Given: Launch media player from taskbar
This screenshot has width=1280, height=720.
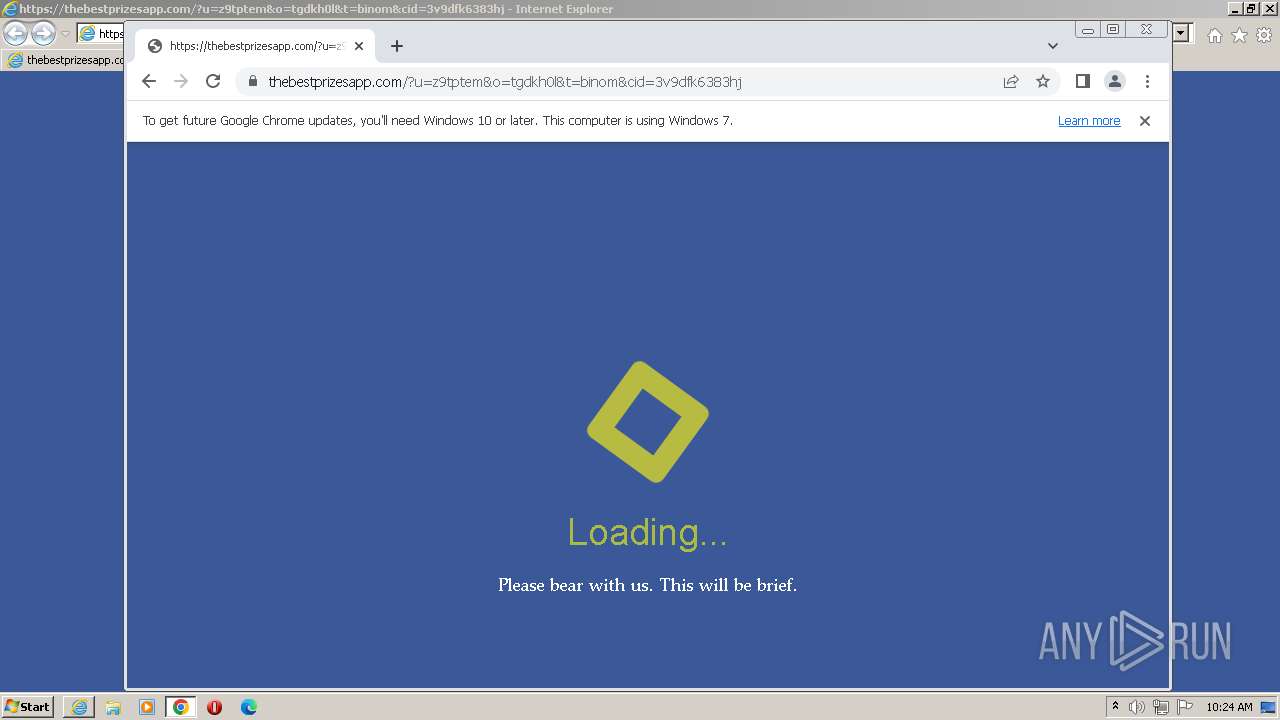Looking at the screenshot, I should [147, 707].
